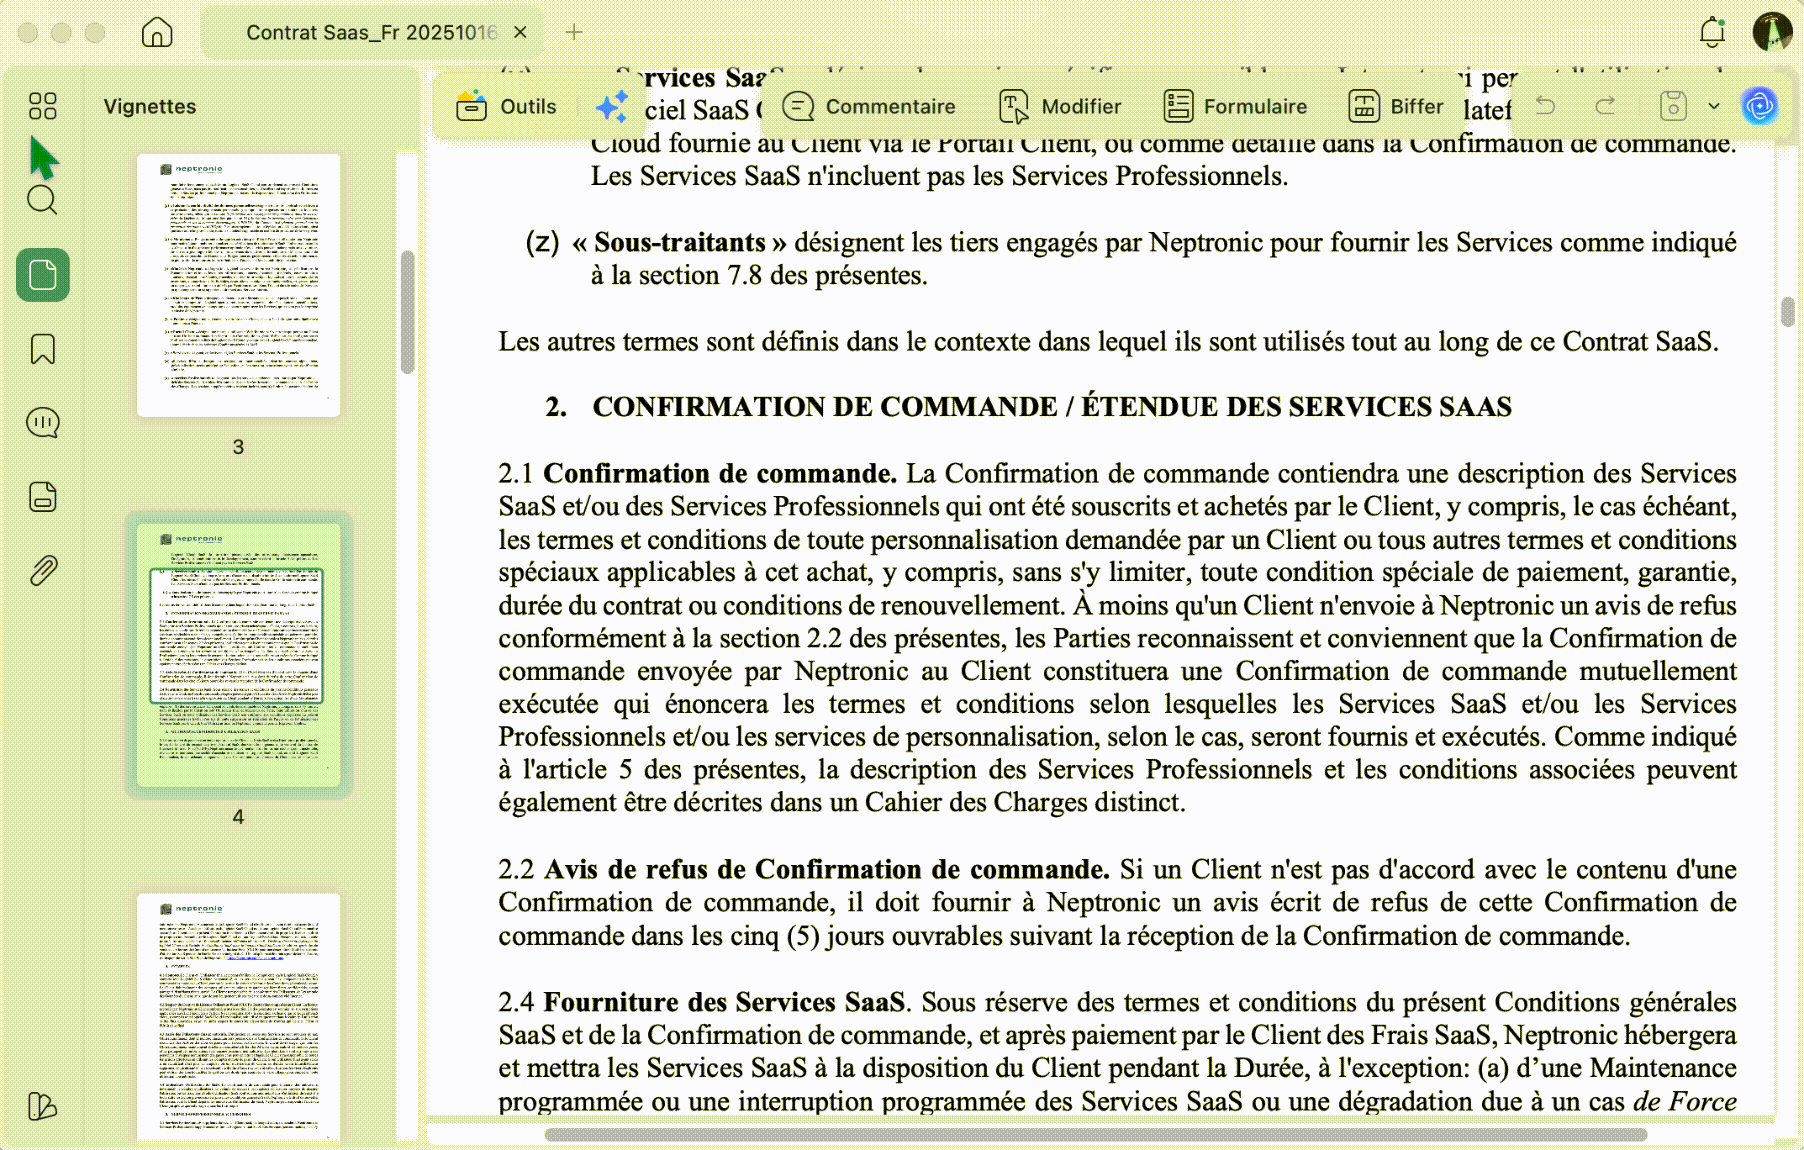Open the layers icon at sidebar bottom
The width and height of the screenshot is (1804, 1150).
tap(43, 1106)
